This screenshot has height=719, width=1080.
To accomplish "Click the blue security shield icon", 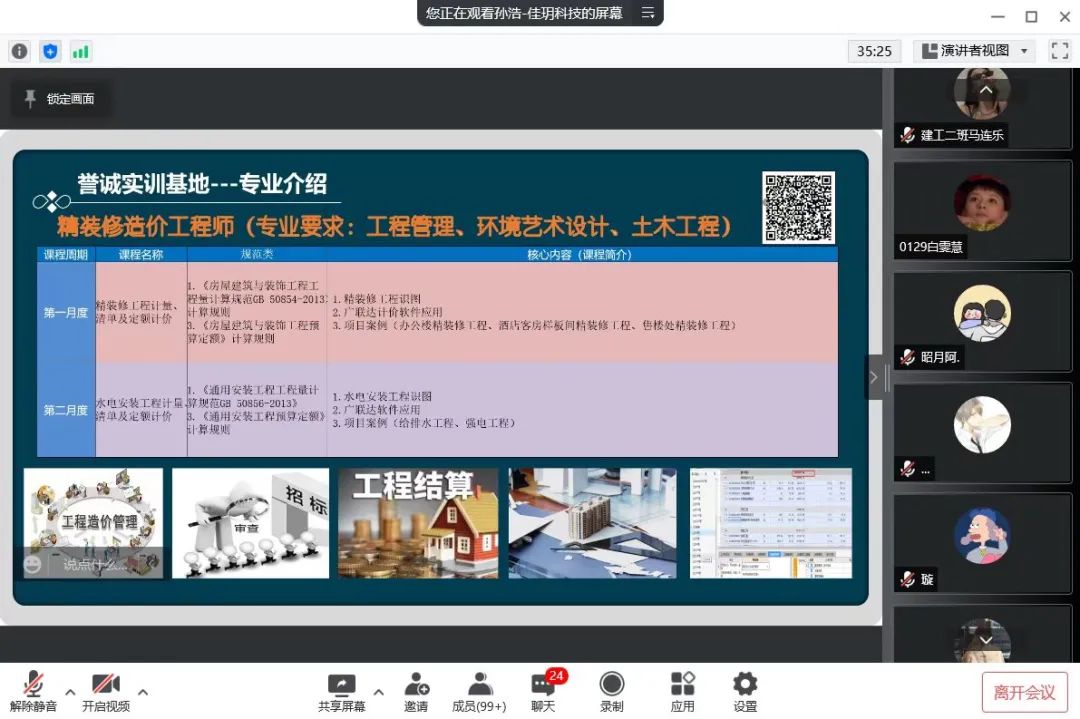I will click(x=50, y=51).
